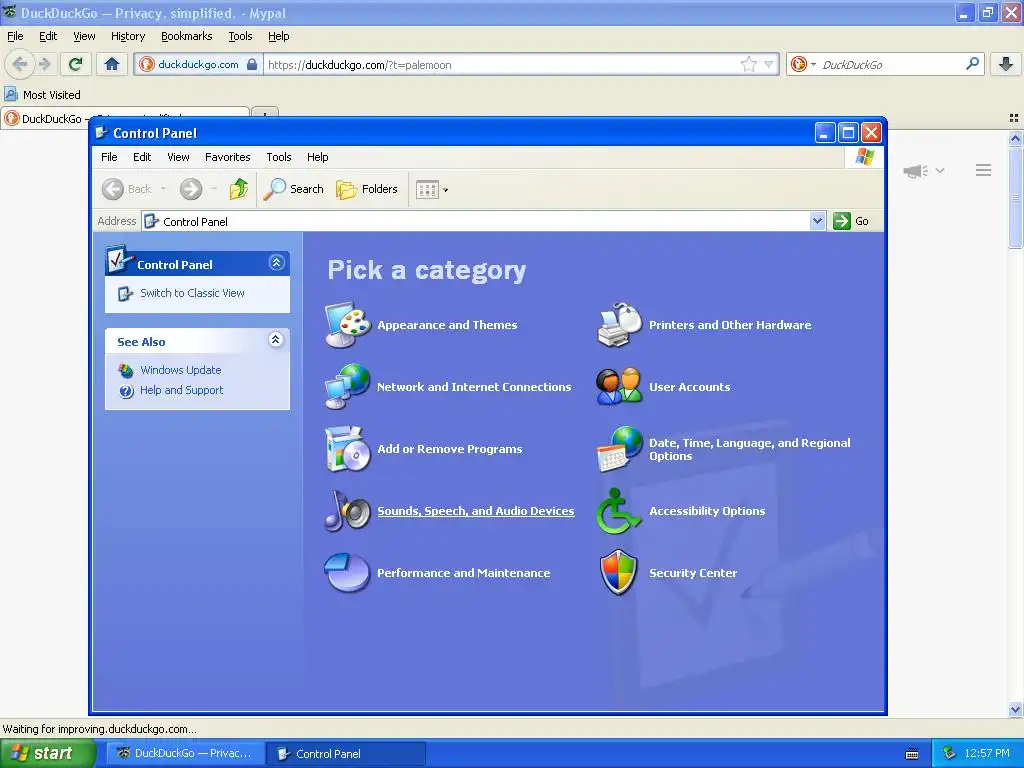Click Mypal home icon
This screenshot has height=768, width=1024.
(112, 64)
